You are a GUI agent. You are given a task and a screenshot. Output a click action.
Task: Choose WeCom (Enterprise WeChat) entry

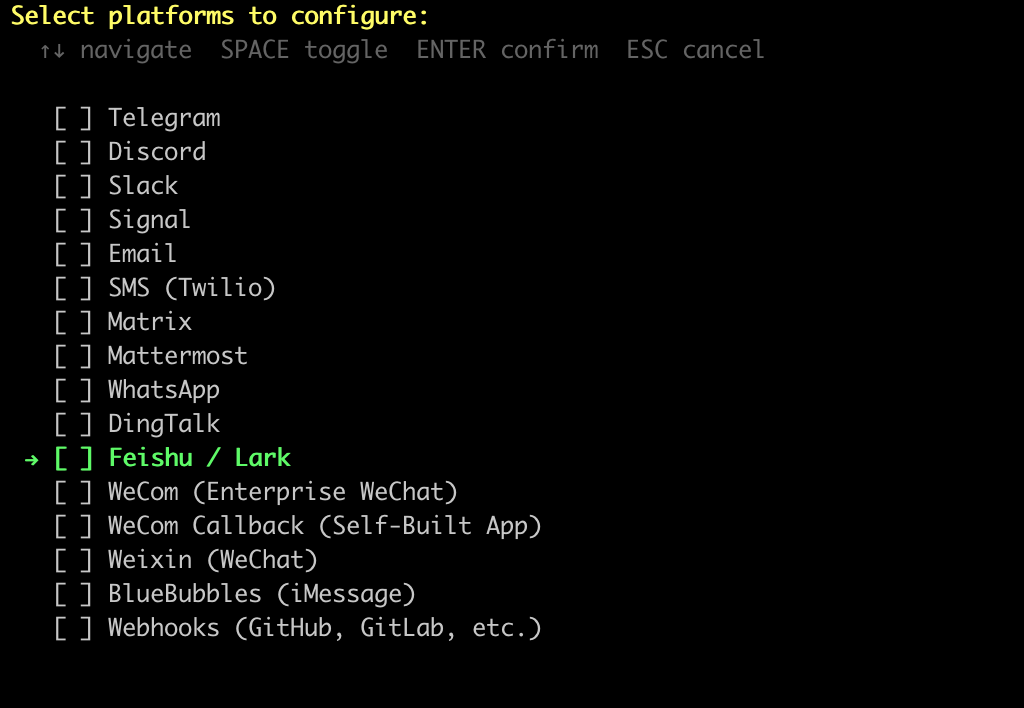pyautogui.click(x=282, y=492)
